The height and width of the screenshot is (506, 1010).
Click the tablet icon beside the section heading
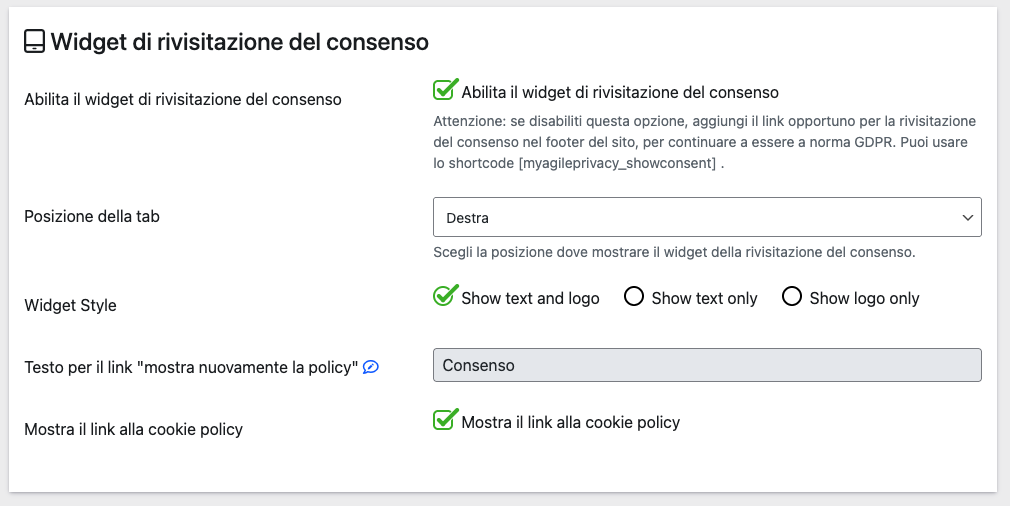[34, 42]
